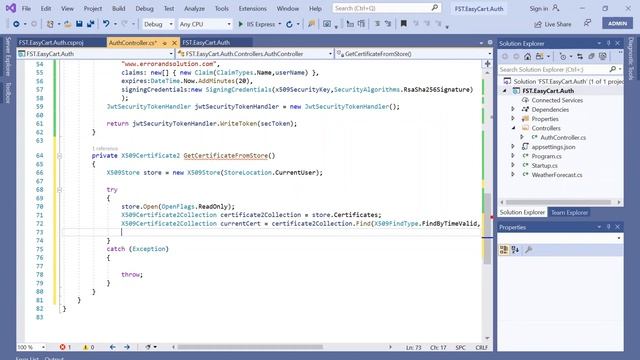Expand the Properties node in Solution Explorer
This screenshot has width=640, height=360.
click(x=513, y=119)
